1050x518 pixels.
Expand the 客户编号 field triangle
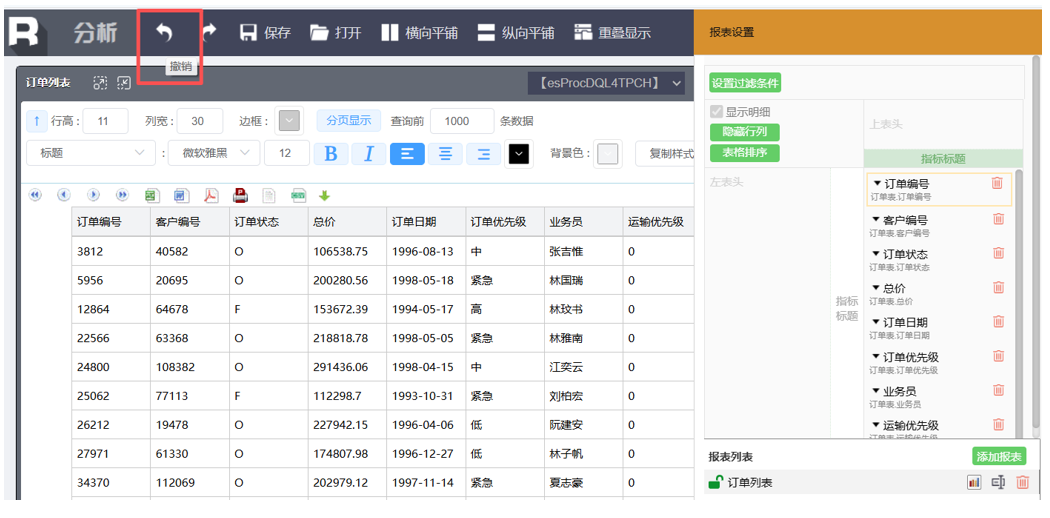[x=877, y=219]
